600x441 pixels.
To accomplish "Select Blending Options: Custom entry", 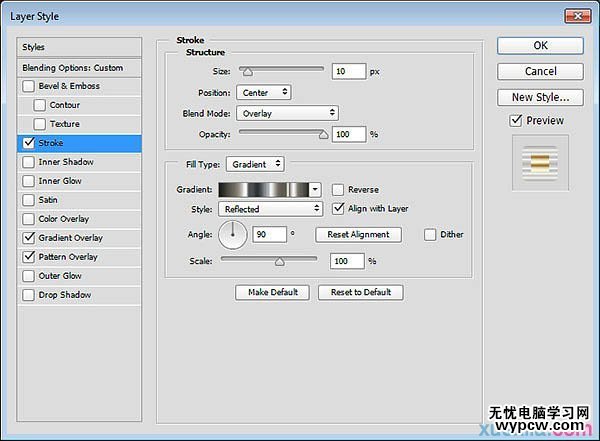I will click(x=79, y=68).
